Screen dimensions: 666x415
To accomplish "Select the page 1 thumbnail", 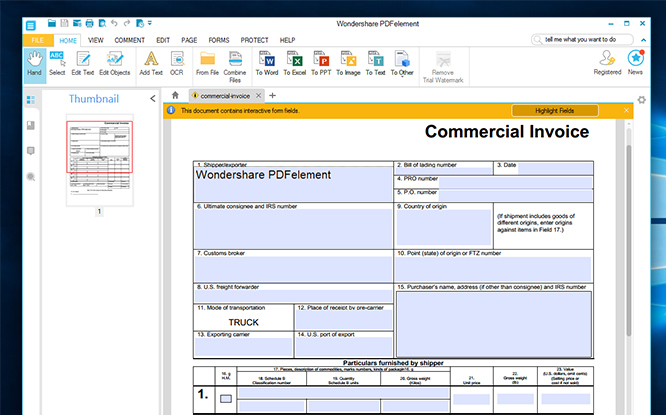I will pyautogui.click(x=99, y=160).
